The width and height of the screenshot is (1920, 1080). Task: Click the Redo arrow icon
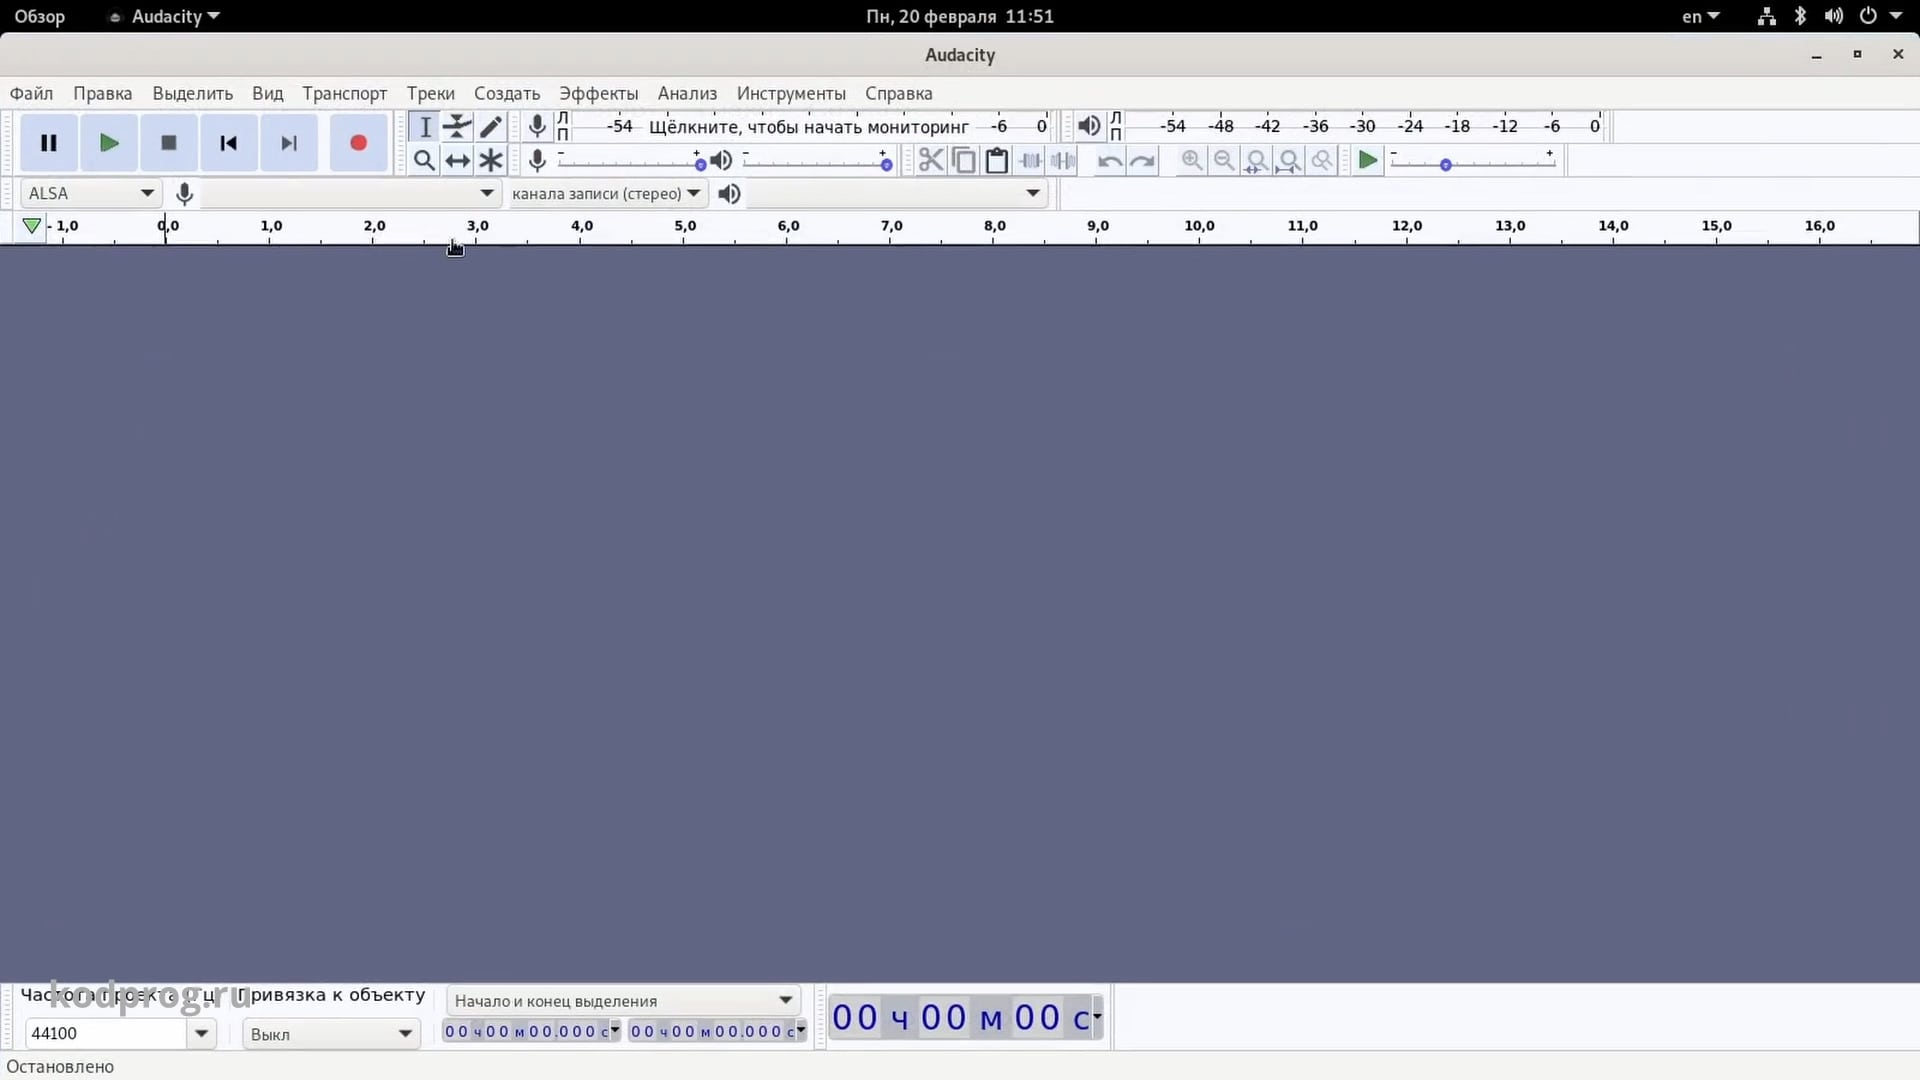point(1142,160)
